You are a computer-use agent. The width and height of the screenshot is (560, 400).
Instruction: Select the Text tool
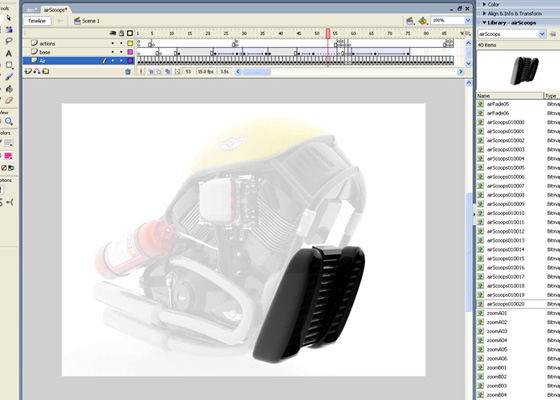(x=9, y=54)
